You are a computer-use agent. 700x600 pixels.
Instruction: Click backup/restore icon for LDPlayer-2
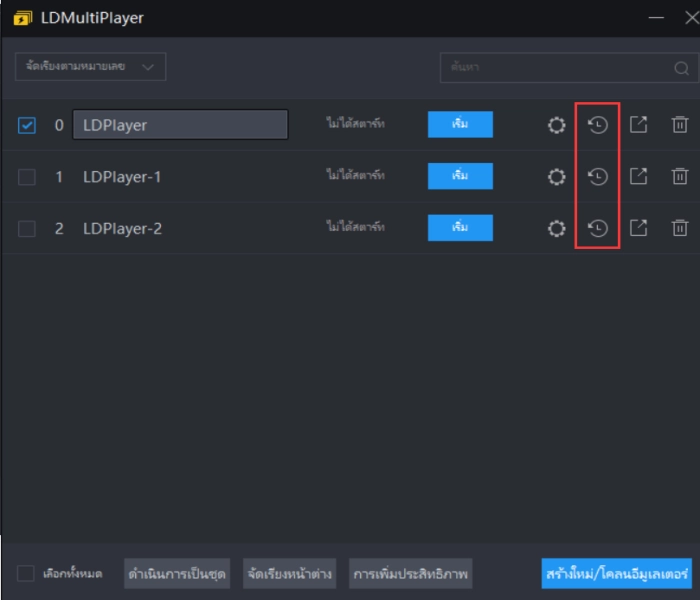tap(597, 229)
